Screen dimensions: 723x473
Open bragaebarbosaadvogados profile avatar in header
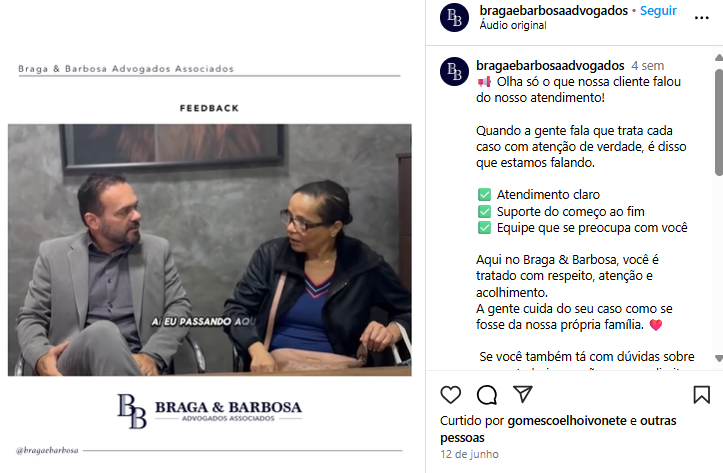click(x=454, y=18)
